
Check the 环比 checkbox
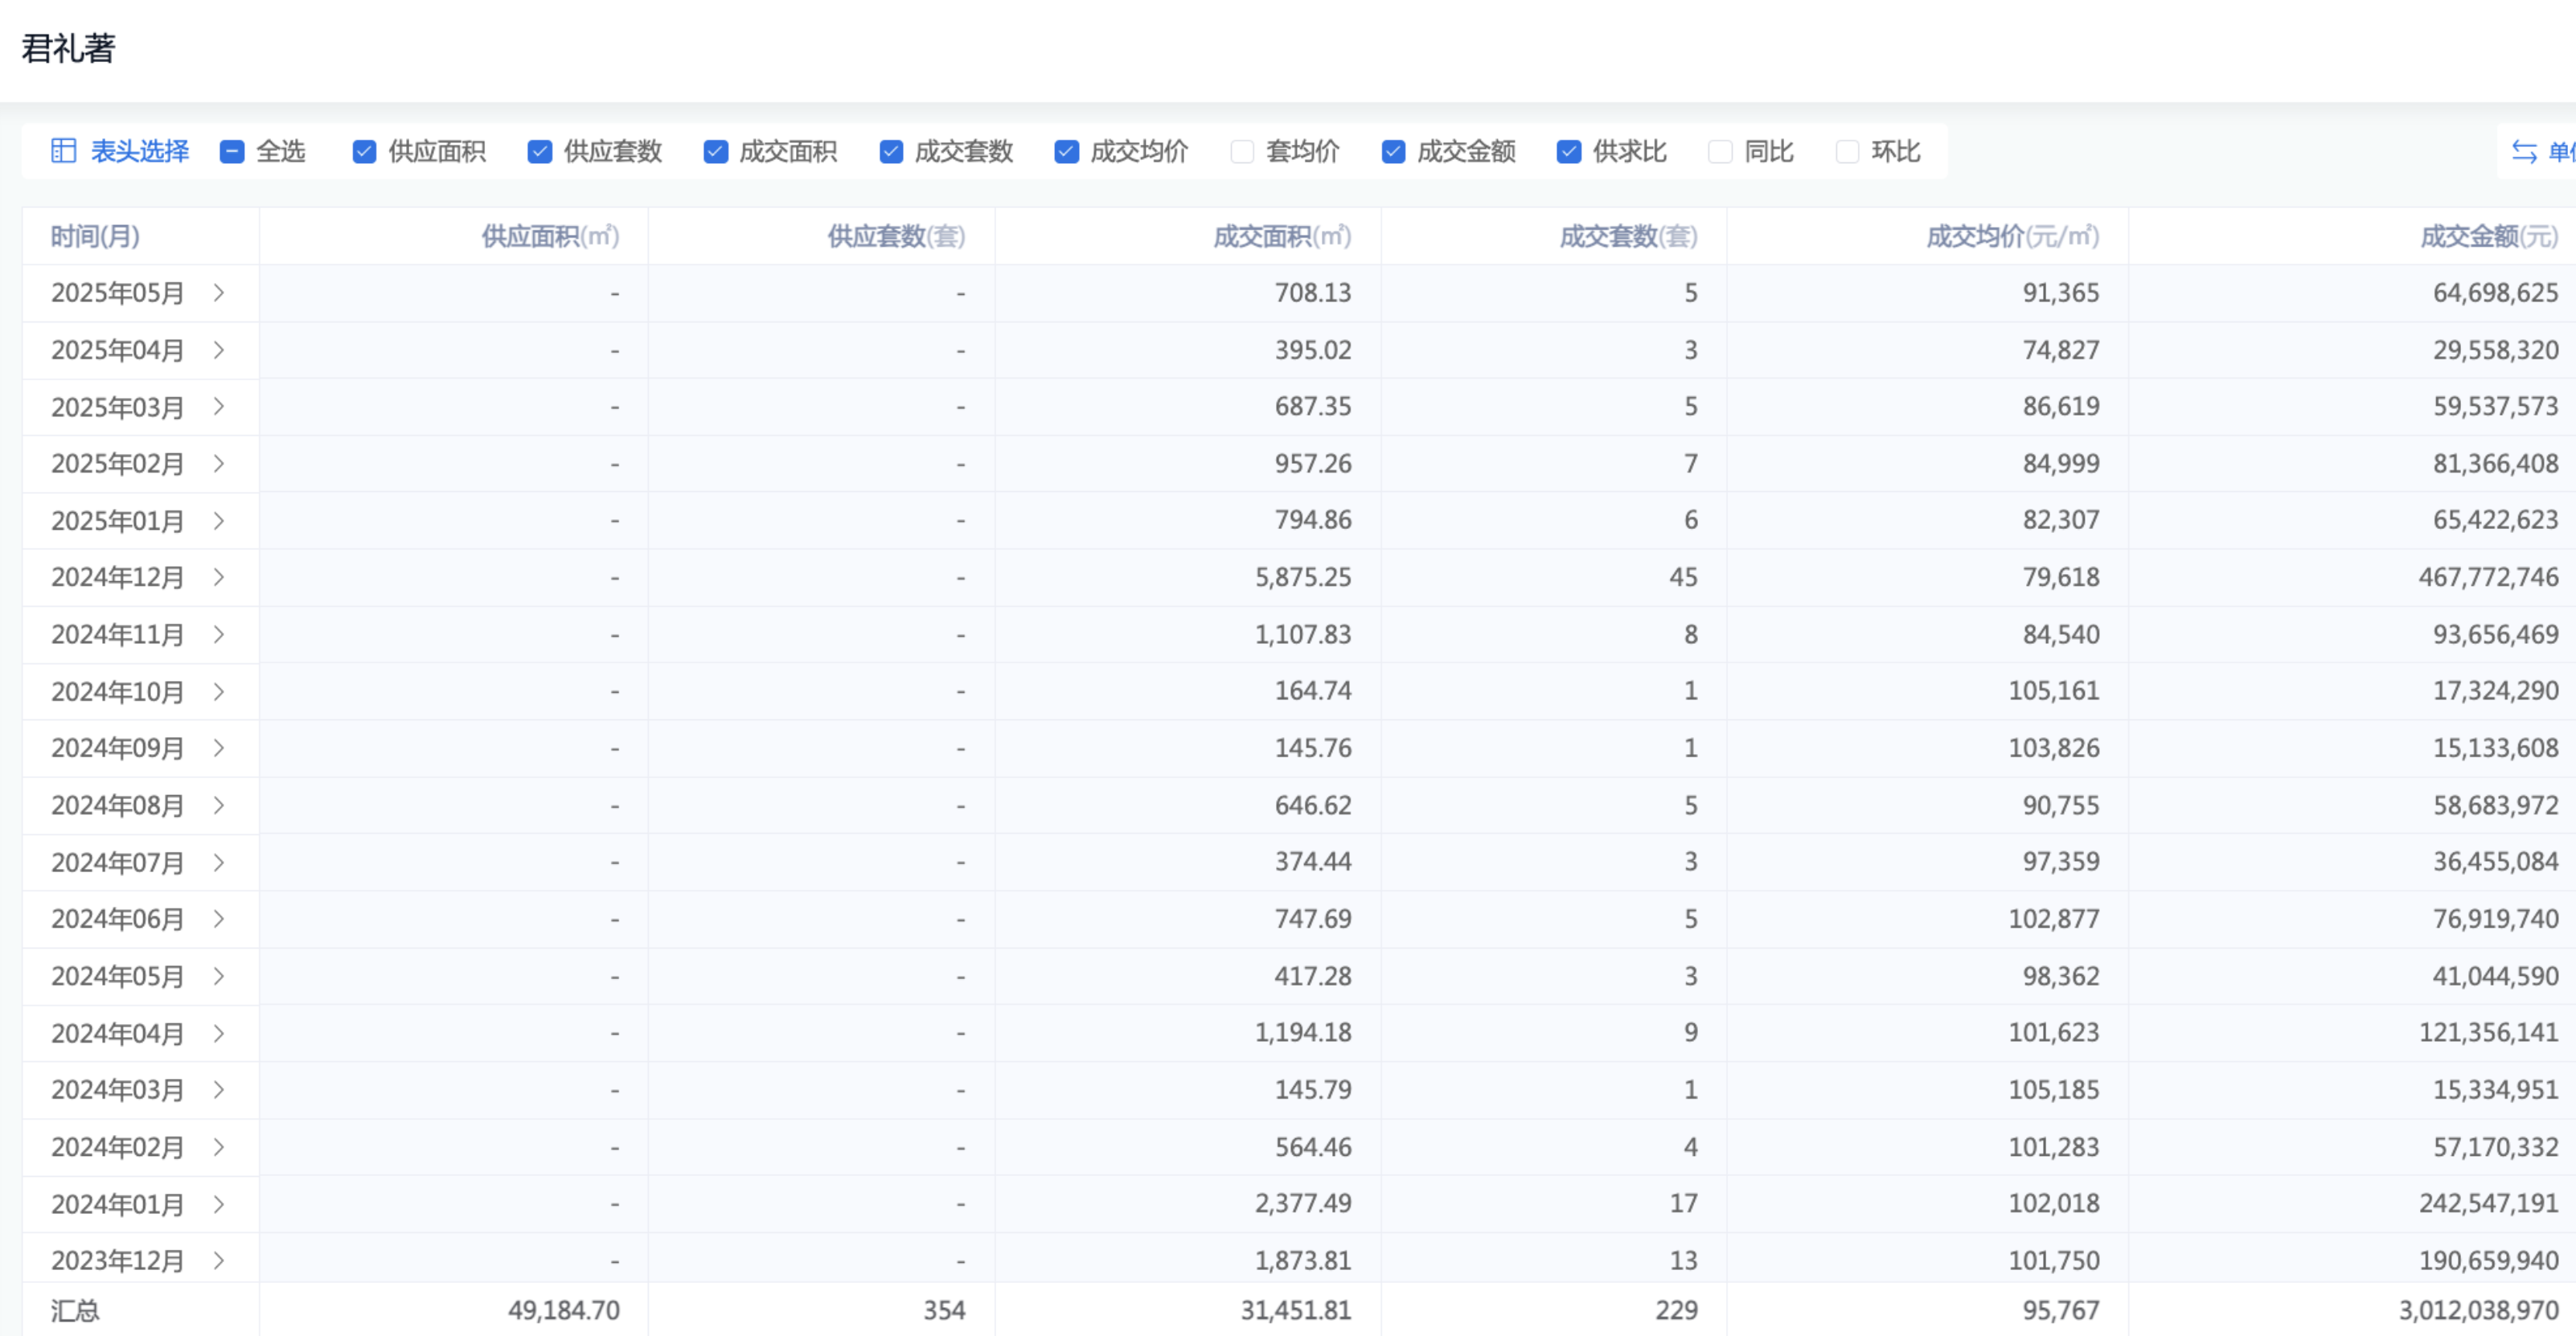coord(1847,152)
